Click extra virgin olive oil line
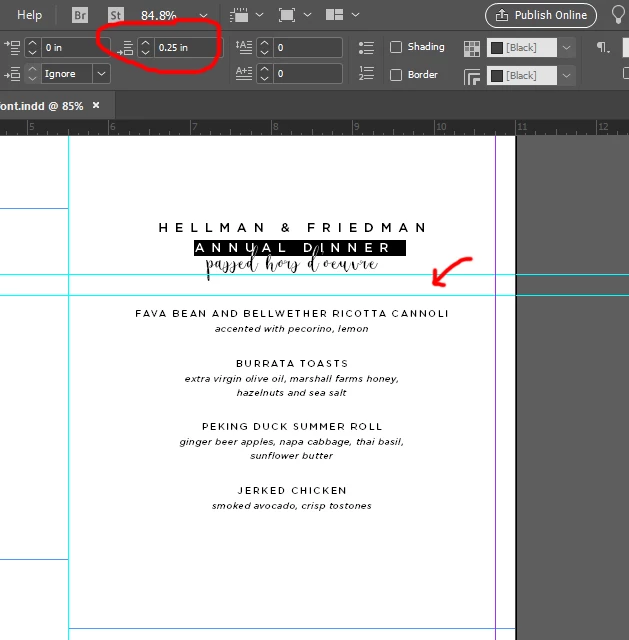Image resolution: width=629 pixels, height=640 pixels. point(291,379)
